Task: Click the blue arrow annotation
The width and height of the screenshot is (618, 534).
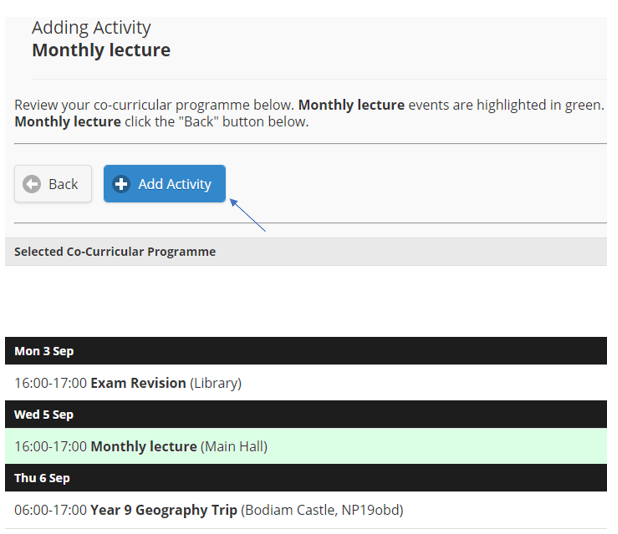Action: coord(248,216)
